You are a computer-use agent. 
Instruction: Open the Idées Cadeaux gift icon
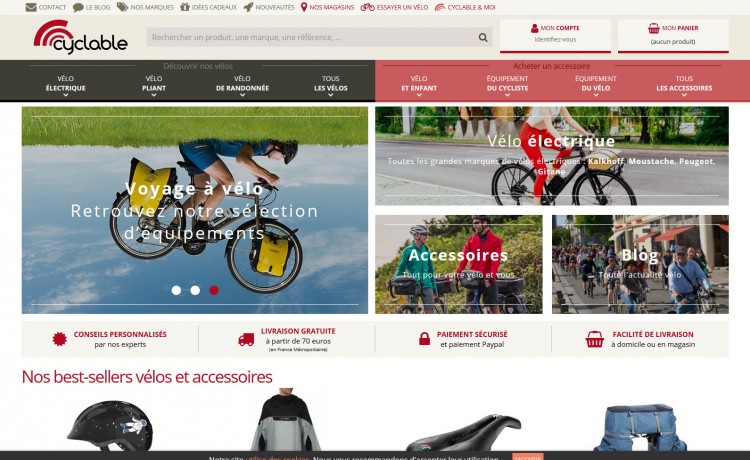coord(185,7)
